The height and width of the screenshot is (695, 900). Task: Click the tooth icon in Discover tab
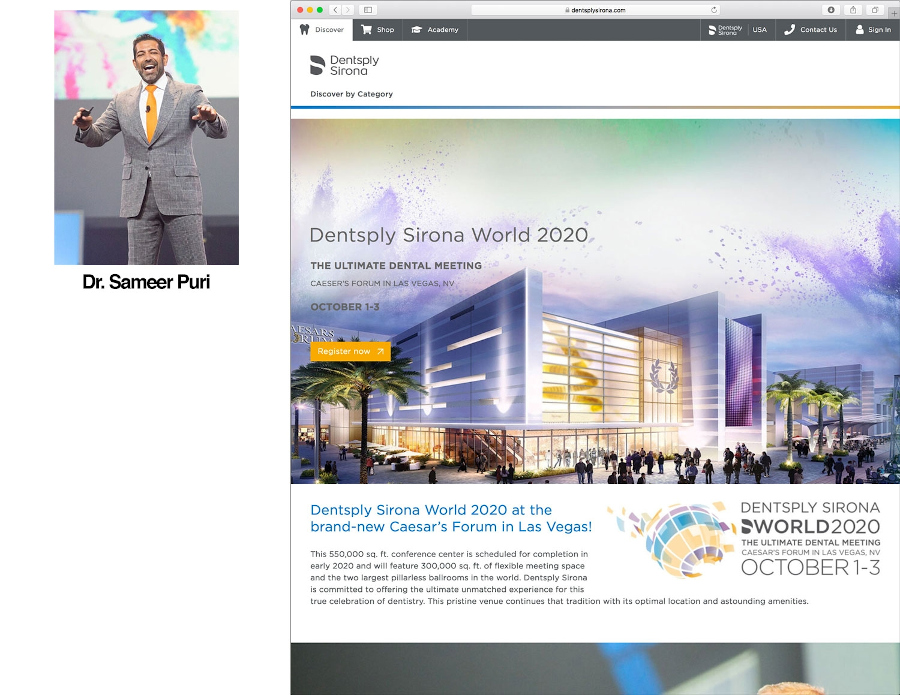click(x=304, y=29)
